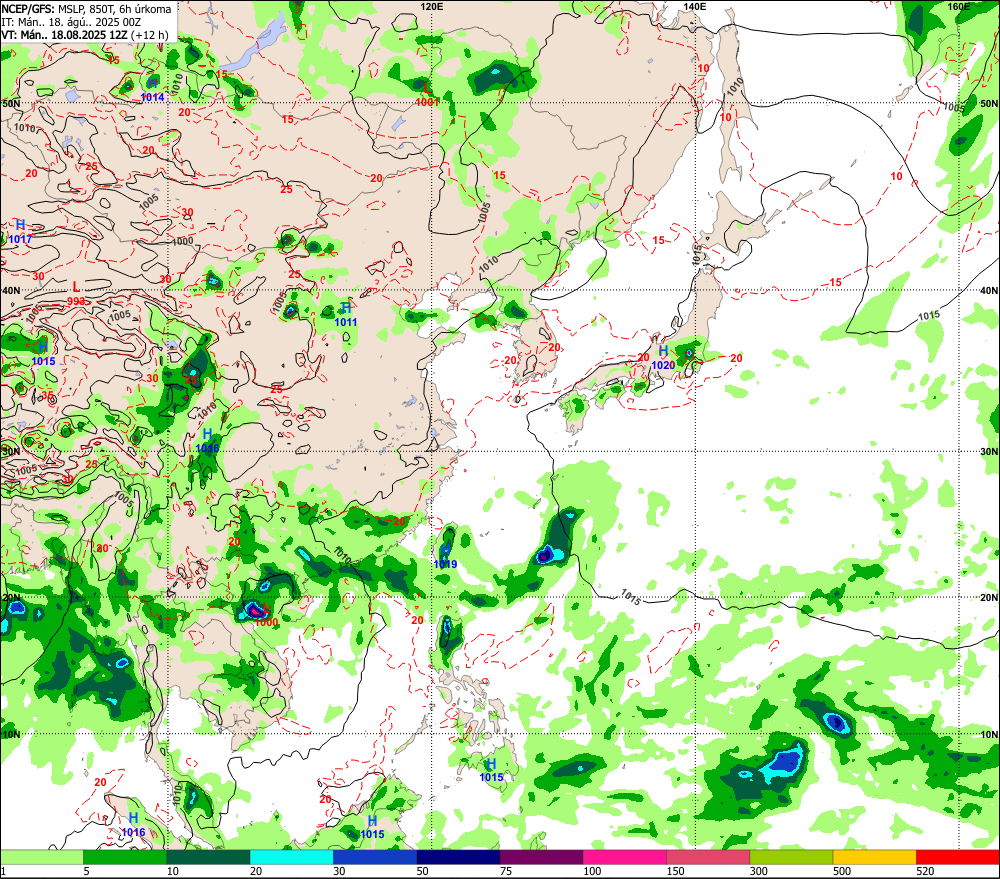Click the low marked L 993
The image size is (1000, 879).
coord(76,293)
